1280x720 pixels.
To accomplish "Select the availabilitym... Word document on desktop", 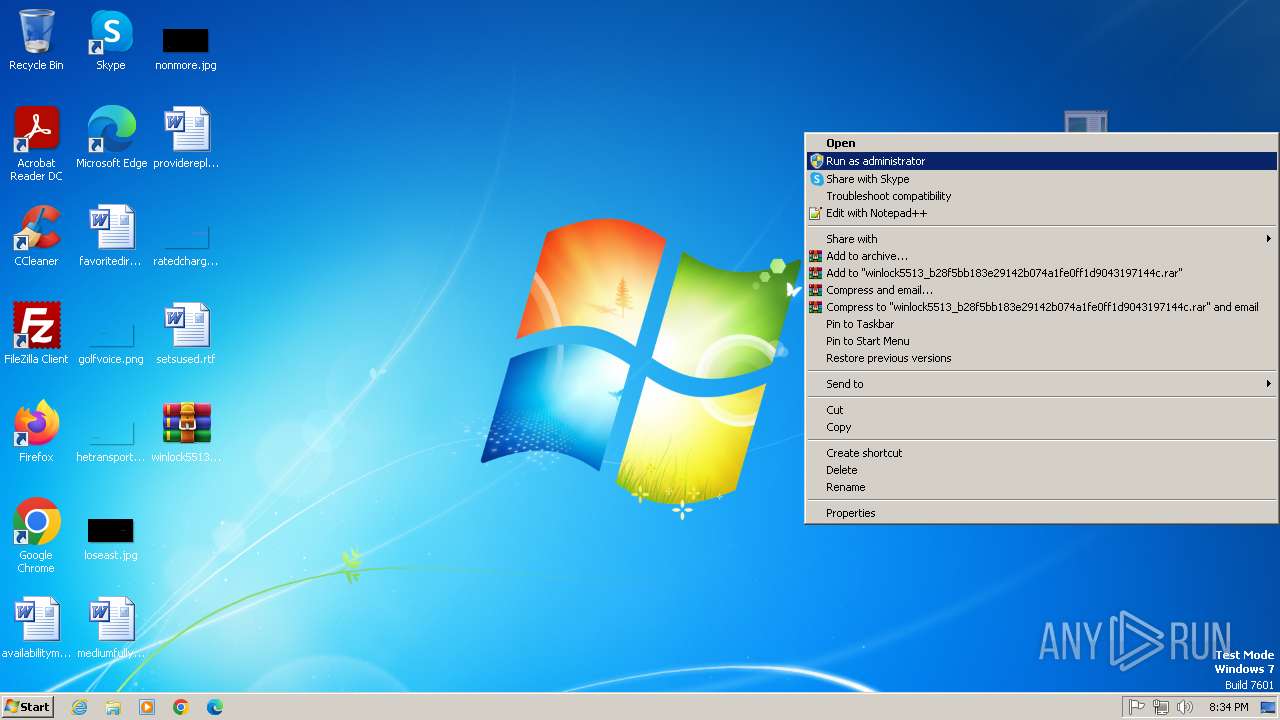I will pyautogui.click(x=36, y=627).
